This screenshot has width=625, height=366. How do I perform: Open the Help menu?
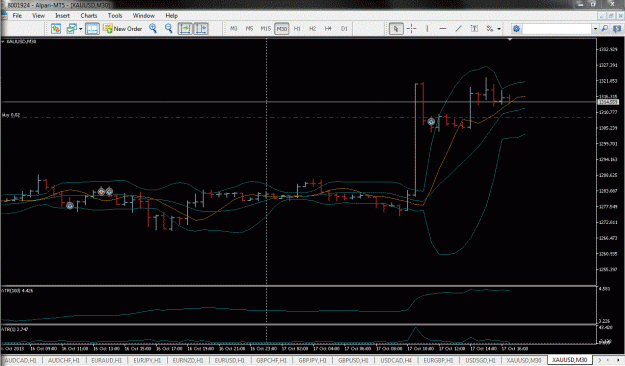[171, 16]
